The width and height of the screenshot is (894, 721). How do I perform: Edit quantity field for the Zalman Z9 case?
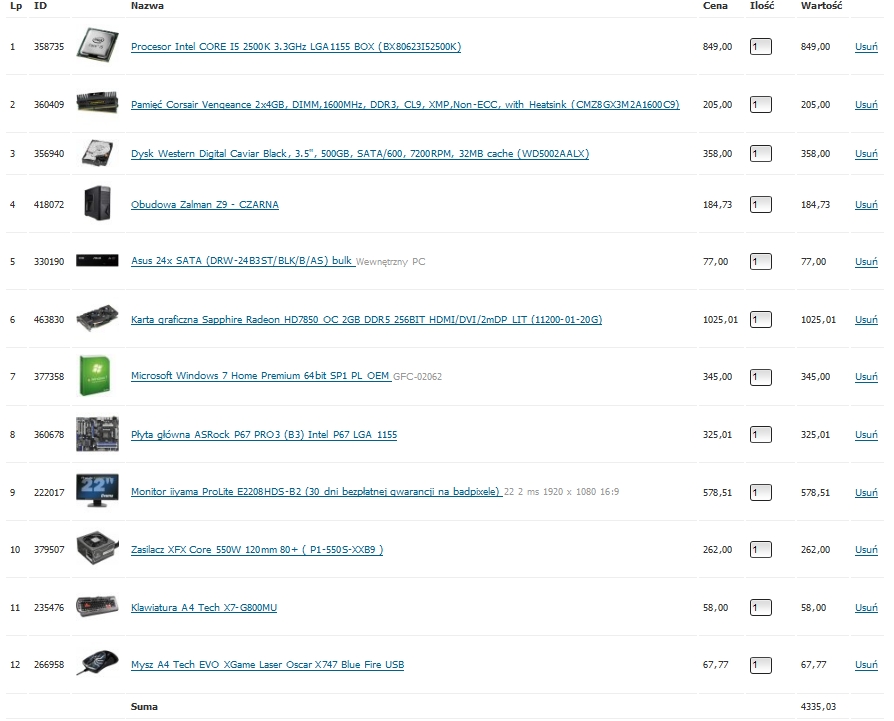pos(761,205)
